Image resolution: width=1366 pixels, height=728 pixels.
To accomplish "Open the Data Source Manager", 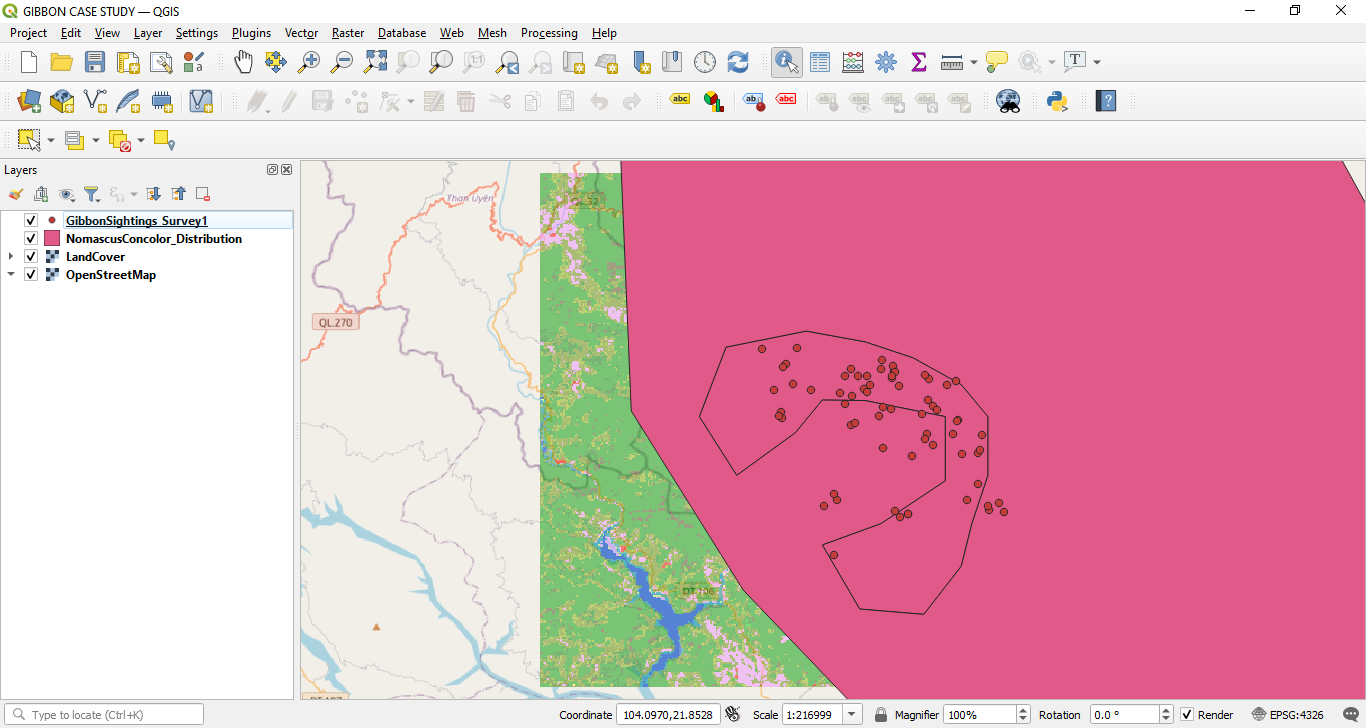I will click(x=29, y=101).
